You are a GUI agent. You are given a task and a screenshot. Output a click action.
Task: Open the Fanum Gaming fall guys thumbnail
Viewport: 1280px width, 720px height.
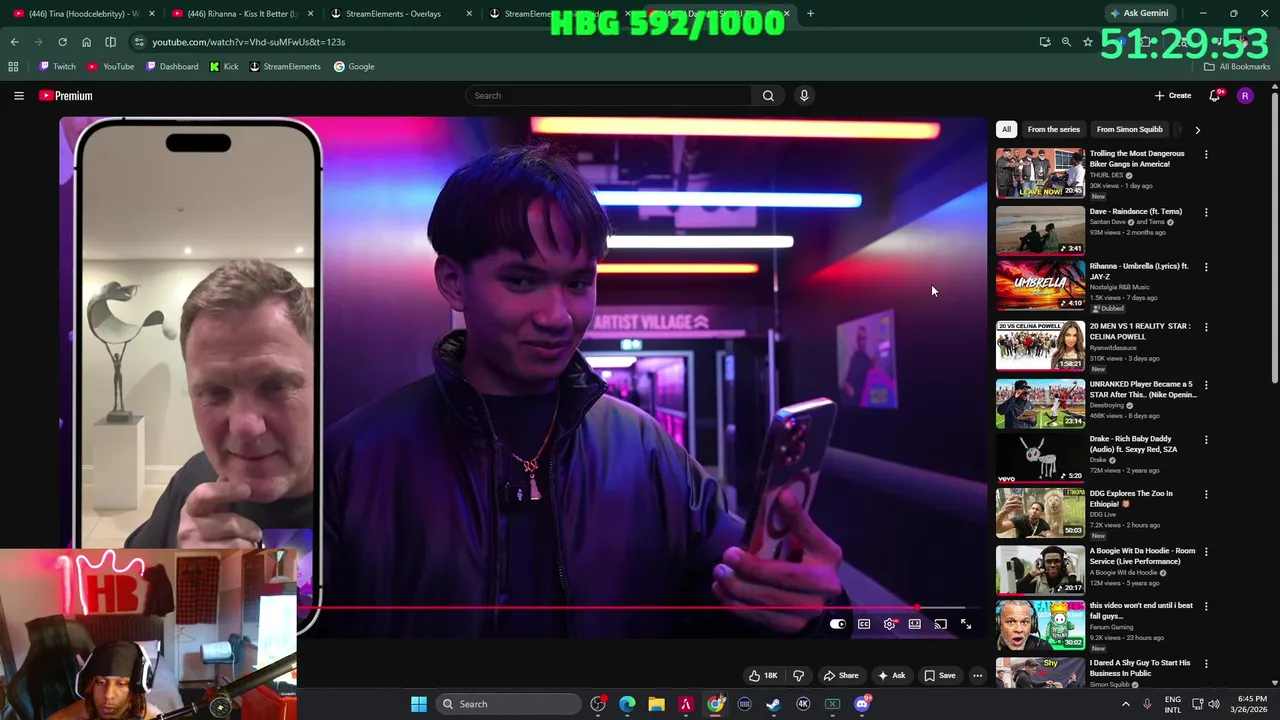(x=1040, y=625)
